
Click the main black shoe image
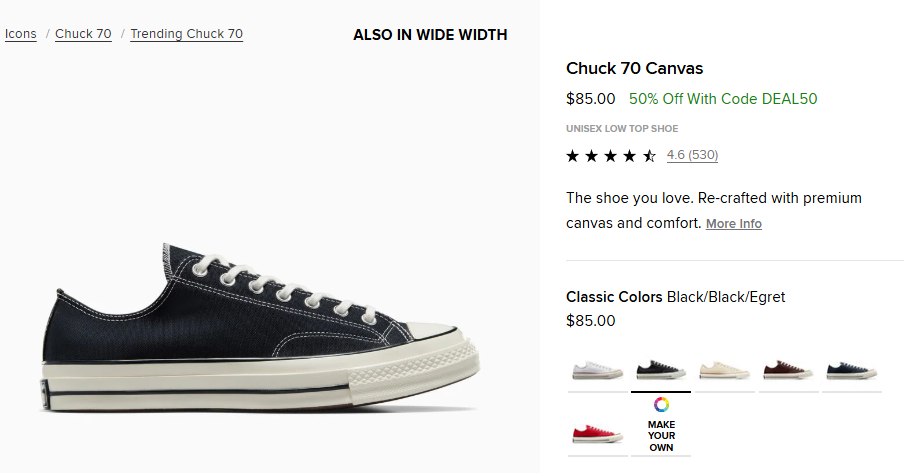260,327
